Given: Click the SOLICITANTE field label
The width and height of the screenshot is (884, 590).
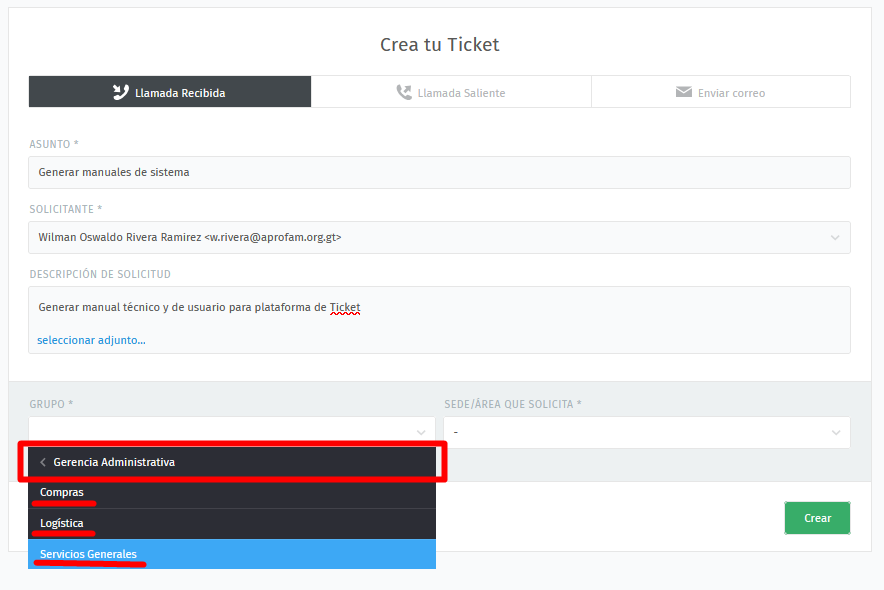Looking at the screenshot, I should pyautogui.click(x=65, y=209).
